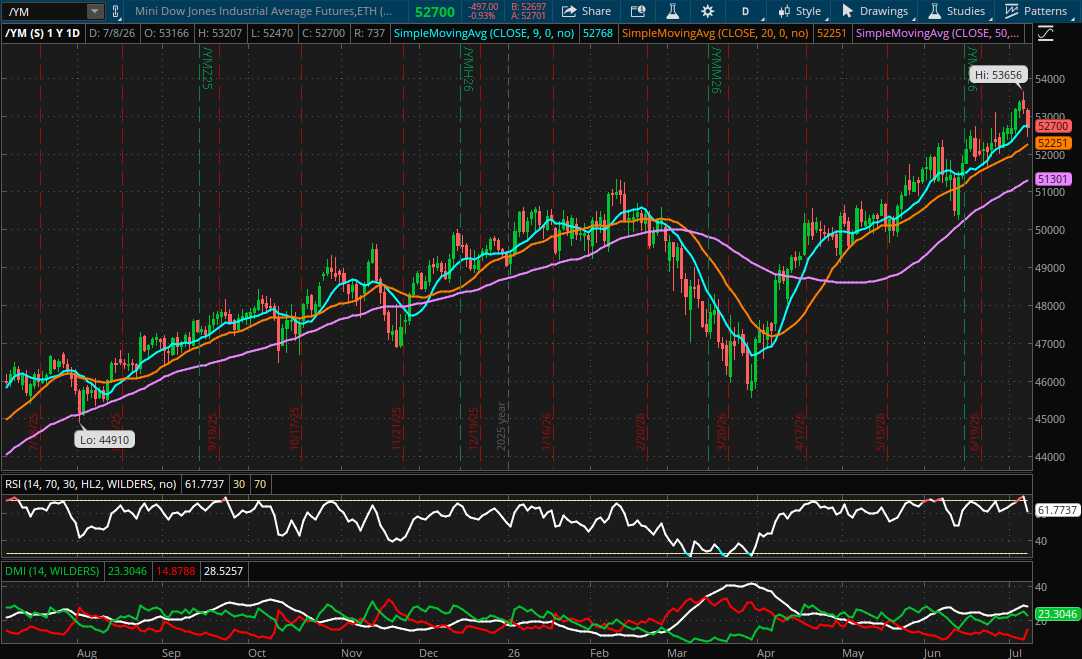Click the 50000 price axis label
The width and height of the screenshot is (1082, 659).
click(1050, 230)
